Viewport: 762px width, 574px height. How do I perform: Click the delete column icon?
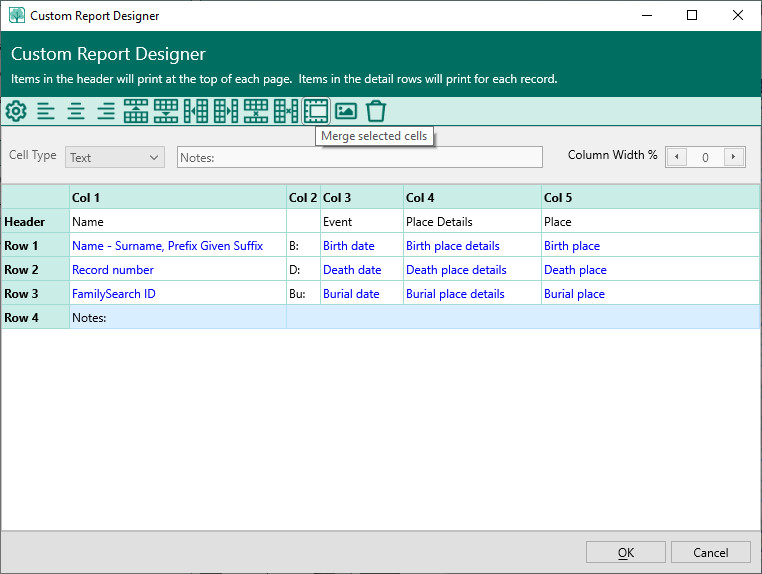click(x=286, y=112)
